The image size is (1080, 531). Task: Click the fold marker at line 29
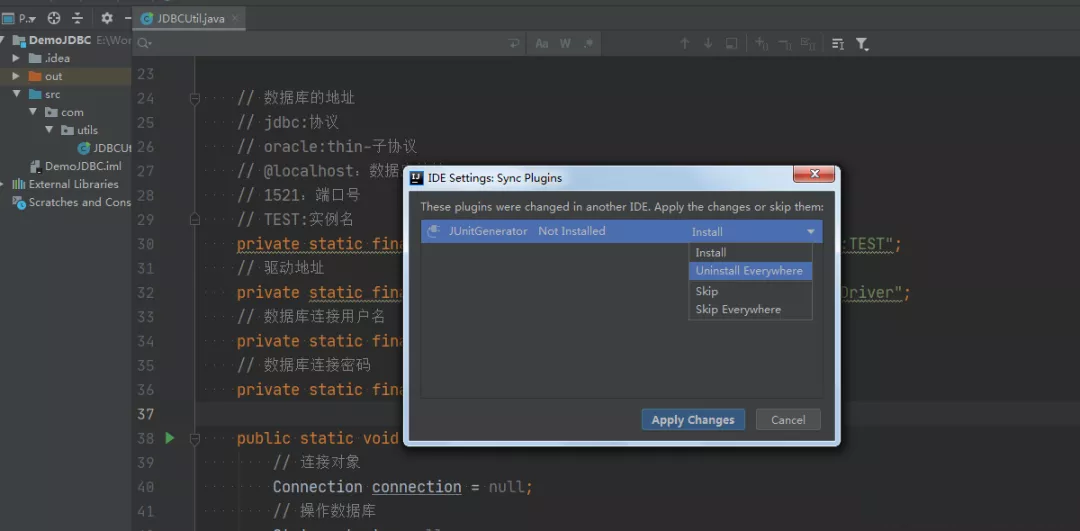(194, 220)
